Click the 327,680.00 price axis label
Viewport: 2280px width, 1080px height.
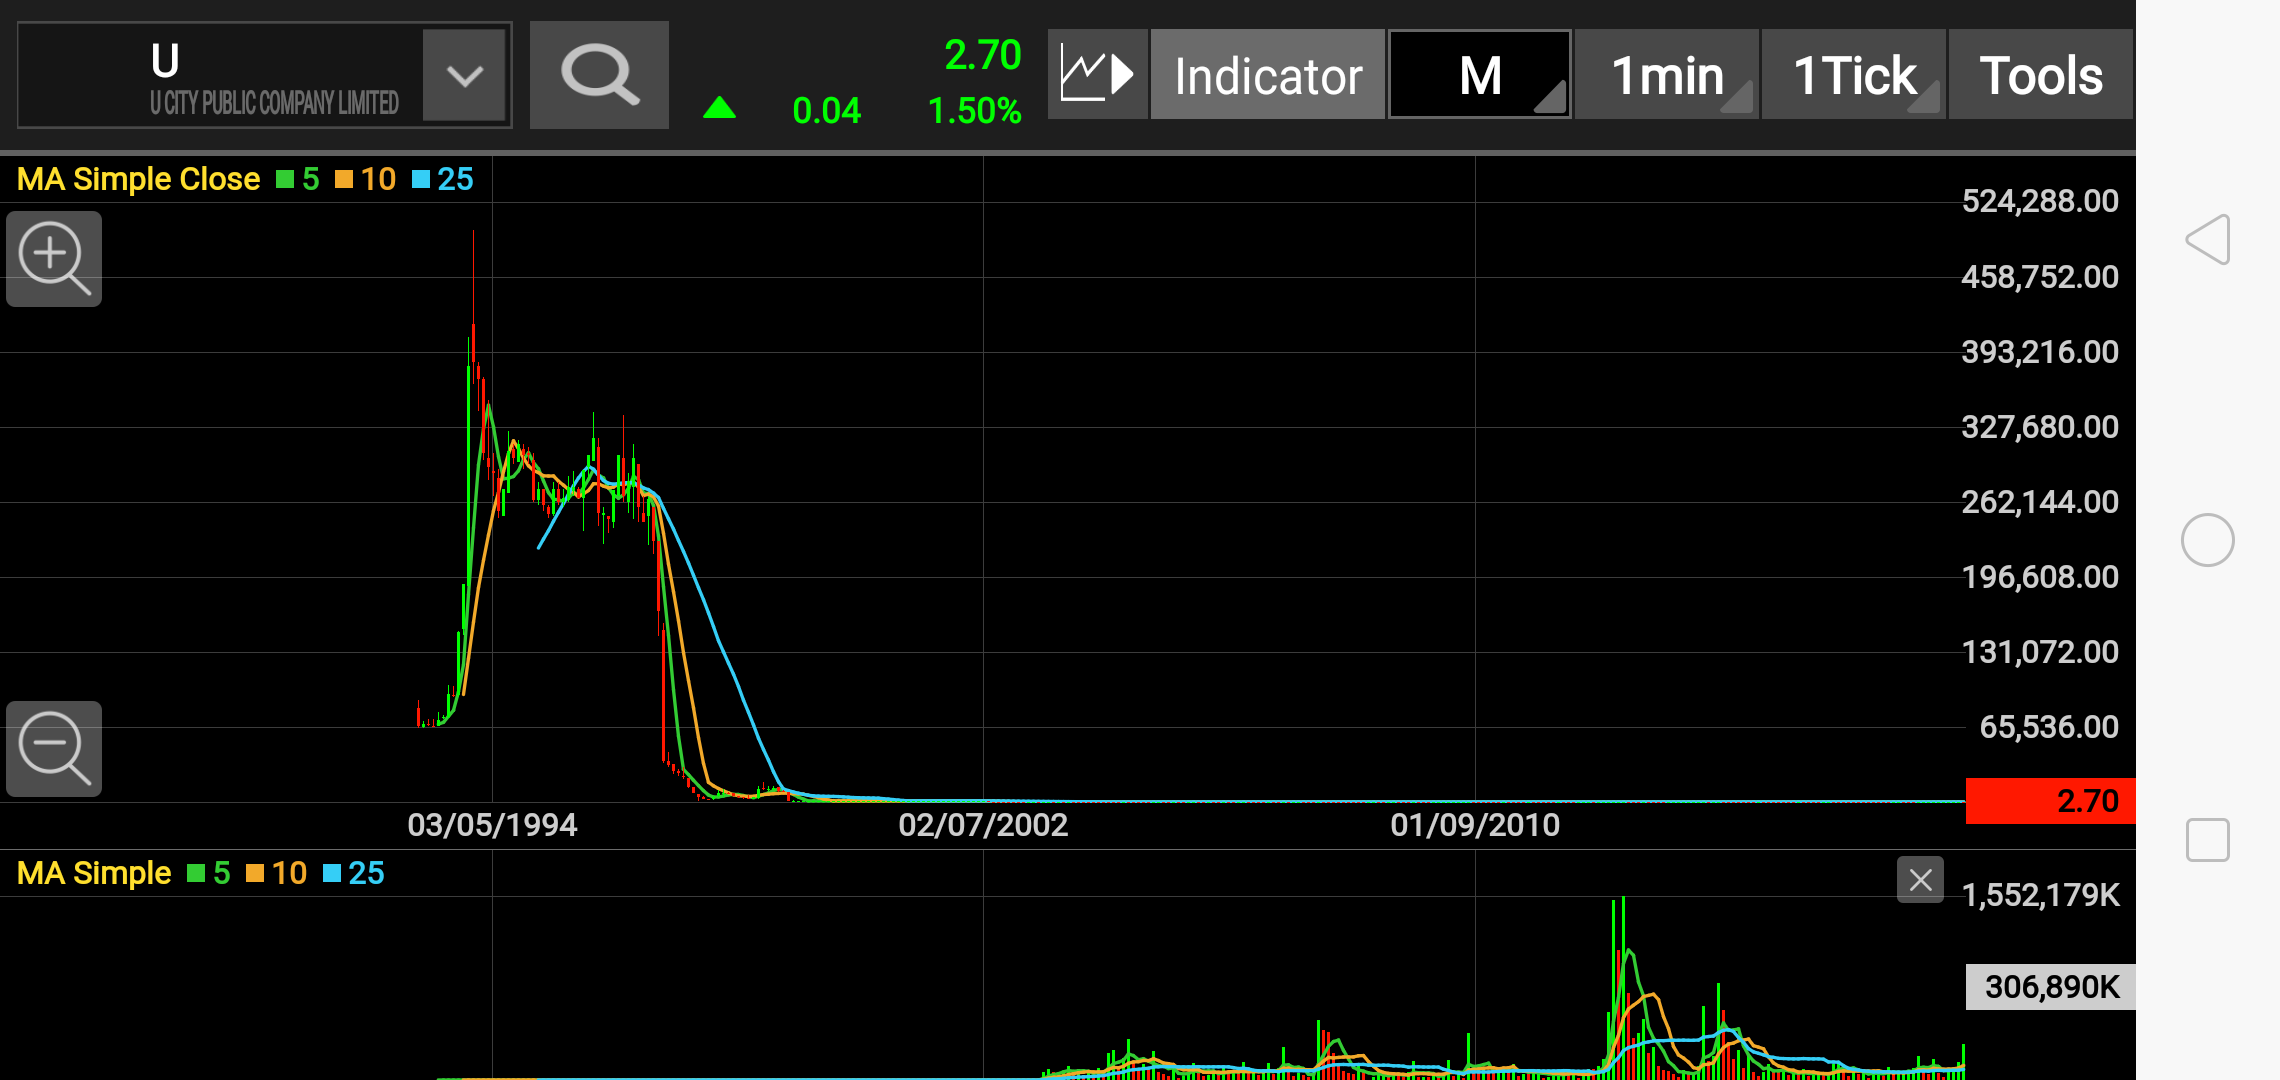[x=2040, y=426]
